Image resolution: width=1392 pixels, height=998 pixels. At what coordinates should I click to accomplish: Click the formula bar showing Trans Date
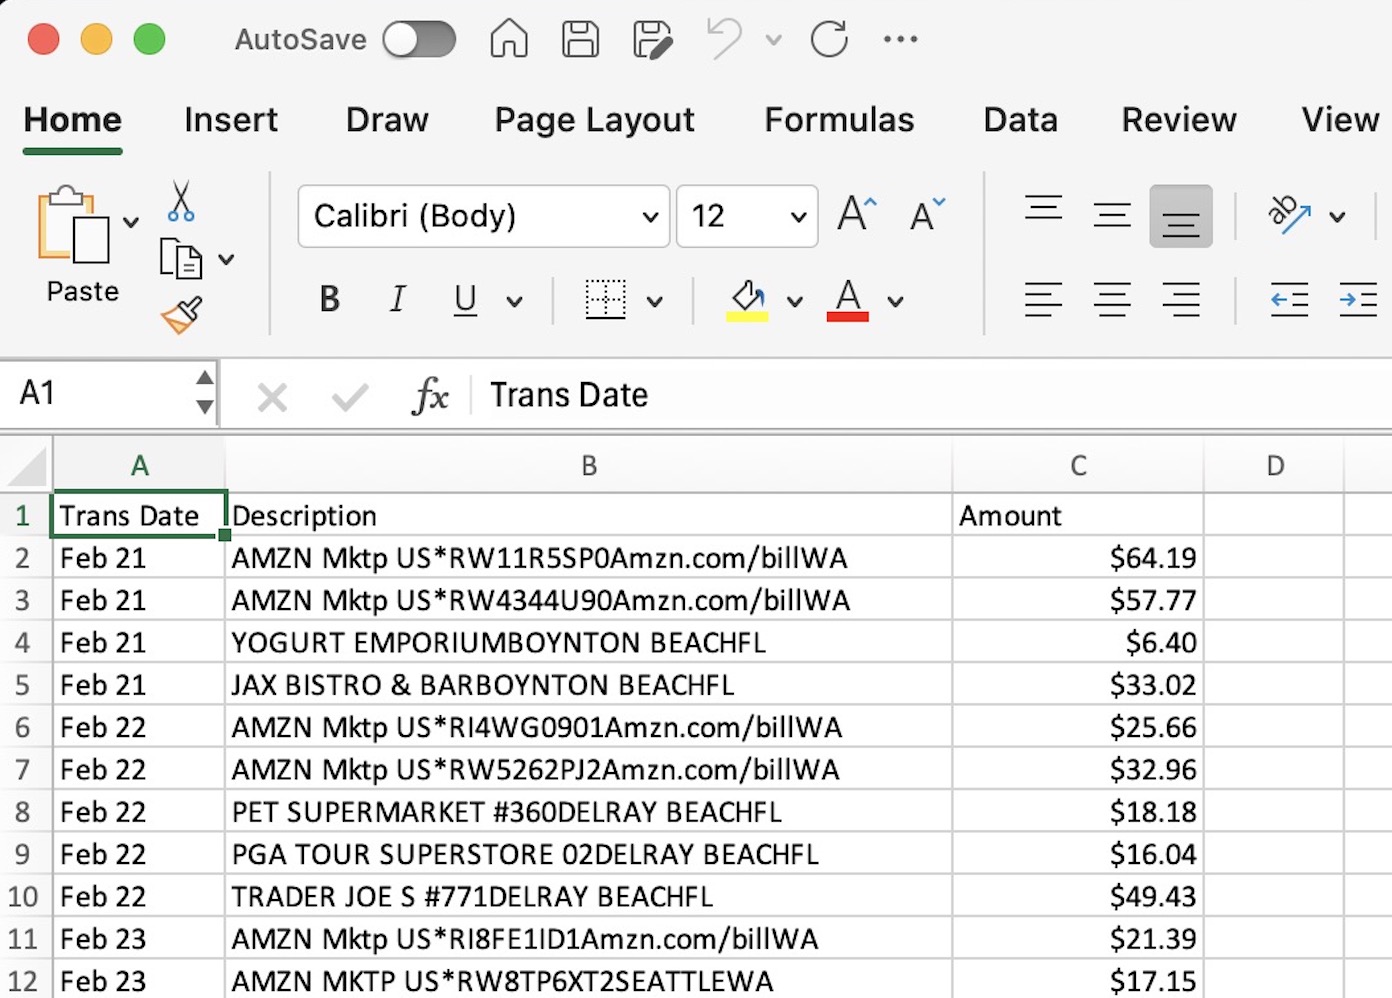click(930, 395)
